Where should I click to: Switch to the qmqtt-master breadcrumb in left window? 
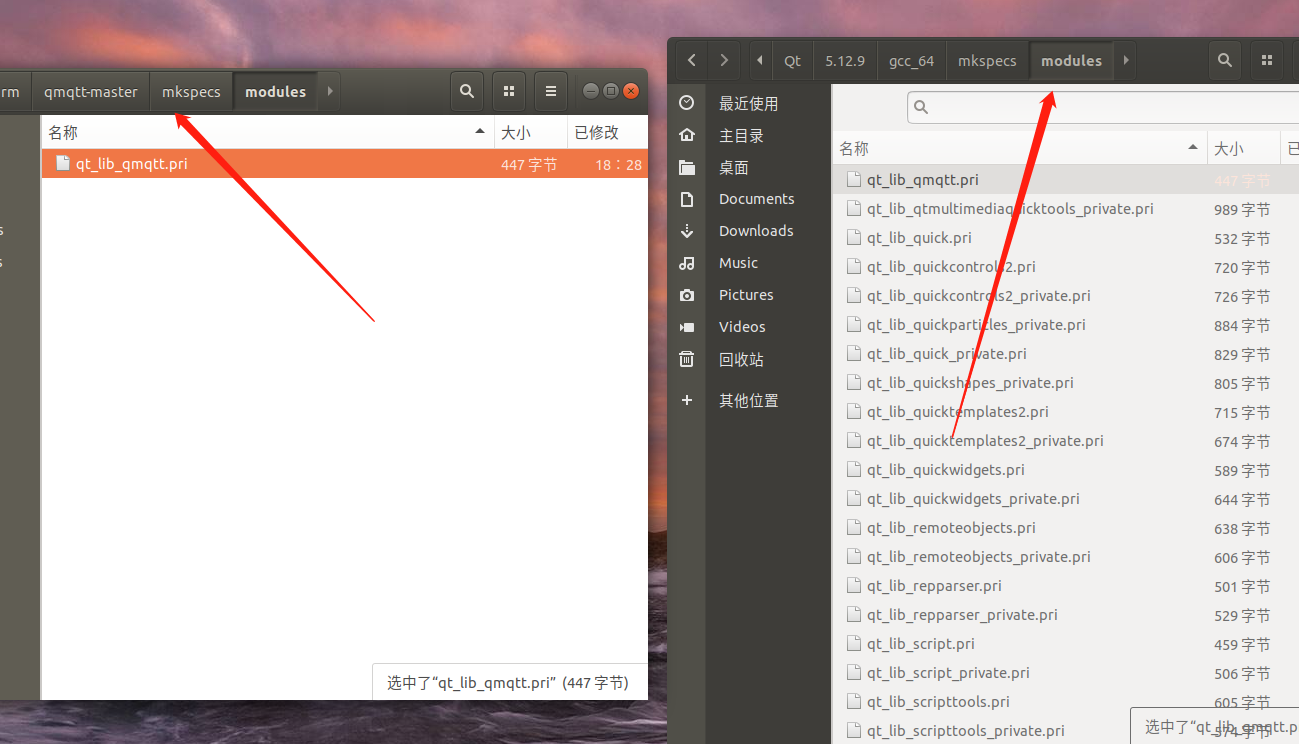pyautogui.click(x=91, y=91)
